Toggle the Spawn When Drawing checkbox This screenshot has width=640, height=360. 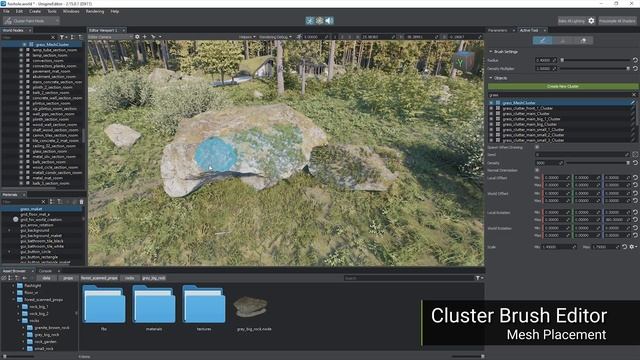537,147
